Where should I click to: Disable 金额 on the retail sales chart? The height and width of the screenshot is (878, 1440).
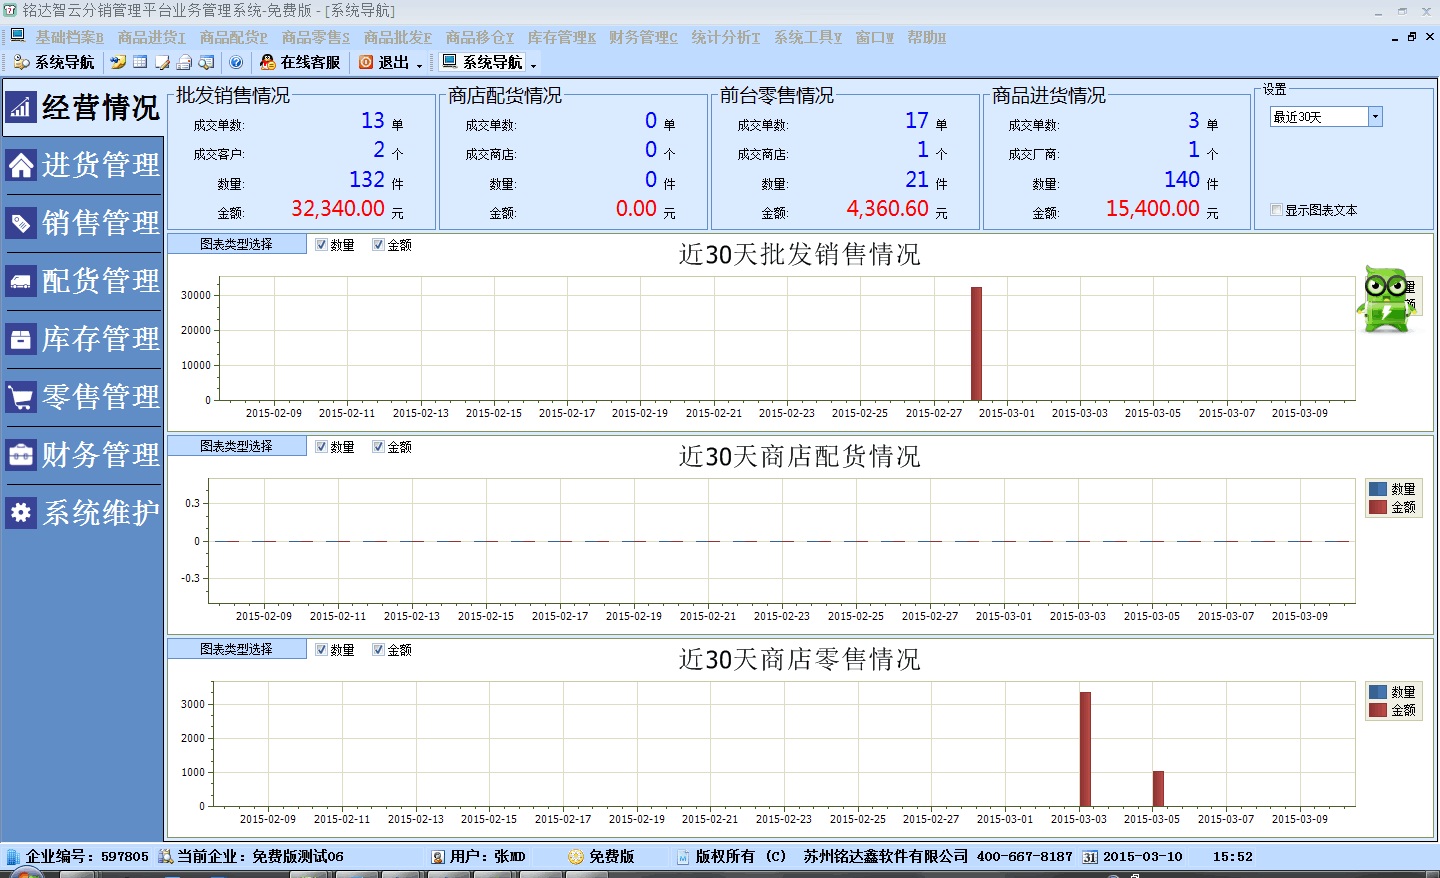pyautogui.click(x=377, y=649)
